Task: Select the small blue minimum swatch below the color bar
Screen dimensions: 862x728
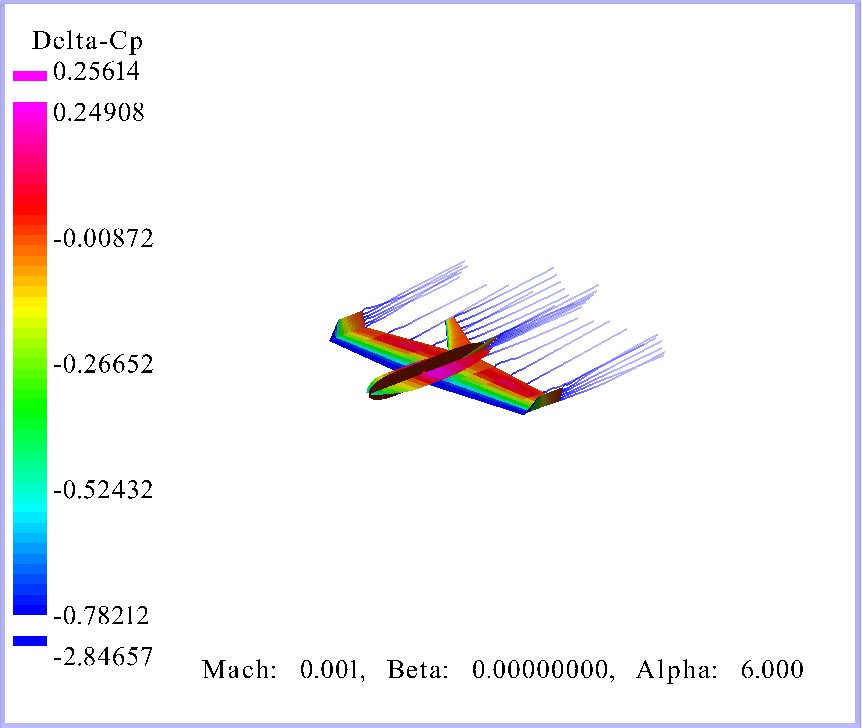Action: (29, 640)
